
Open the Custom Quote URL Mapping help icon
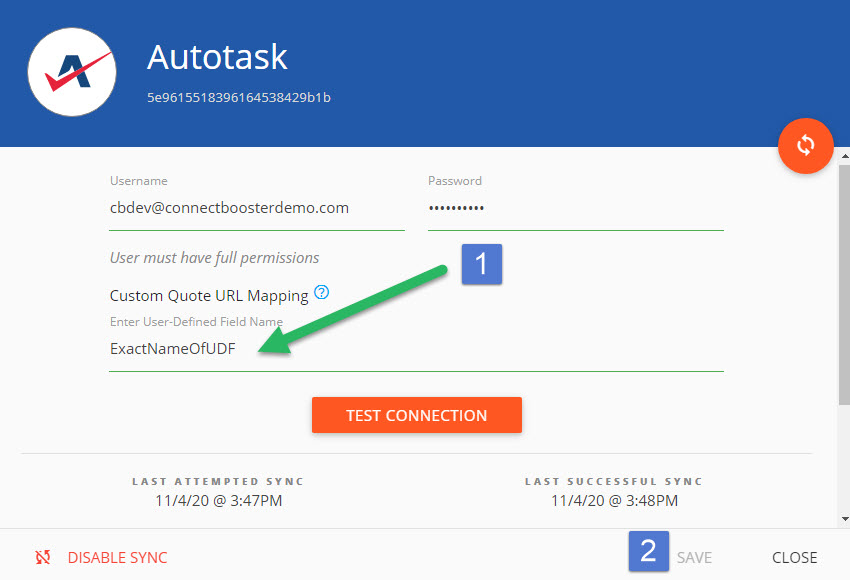321,292
